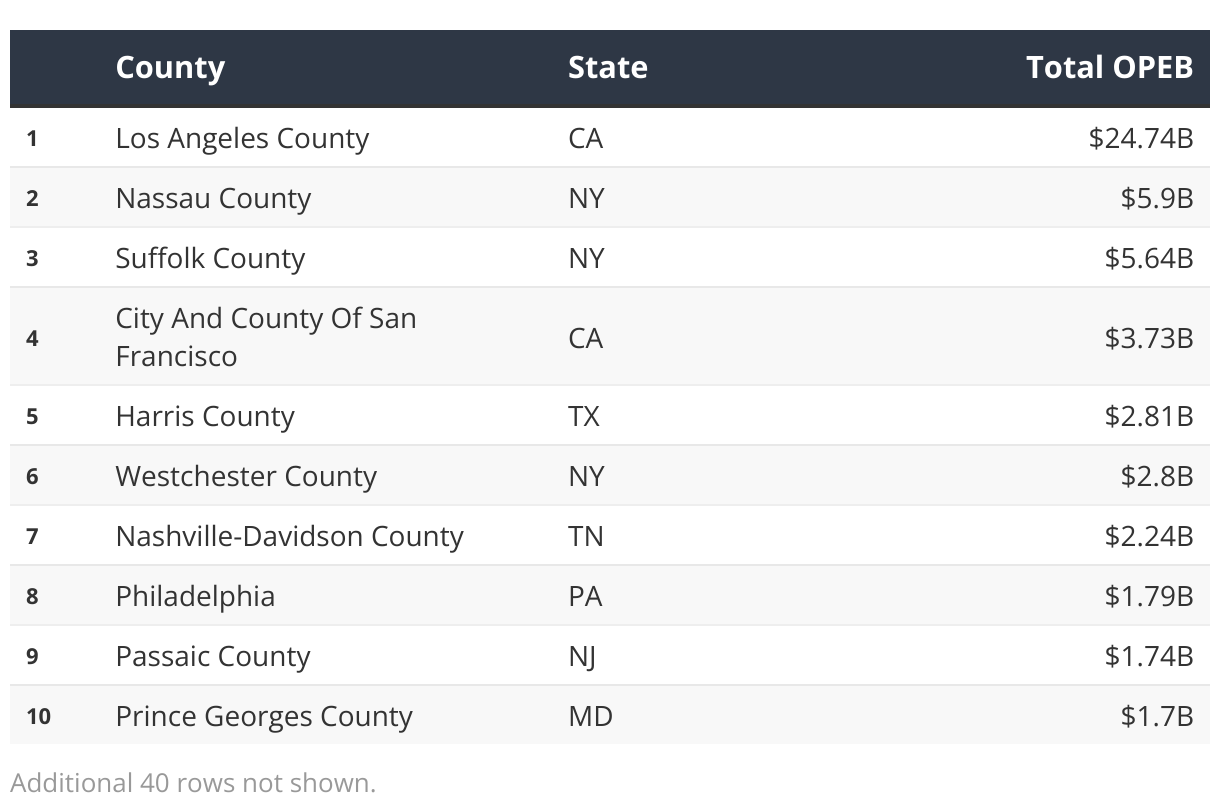Screen dimensions: 1220x810
Task: Click the Additional 40 rows not shown note
Action: point(193,782)
